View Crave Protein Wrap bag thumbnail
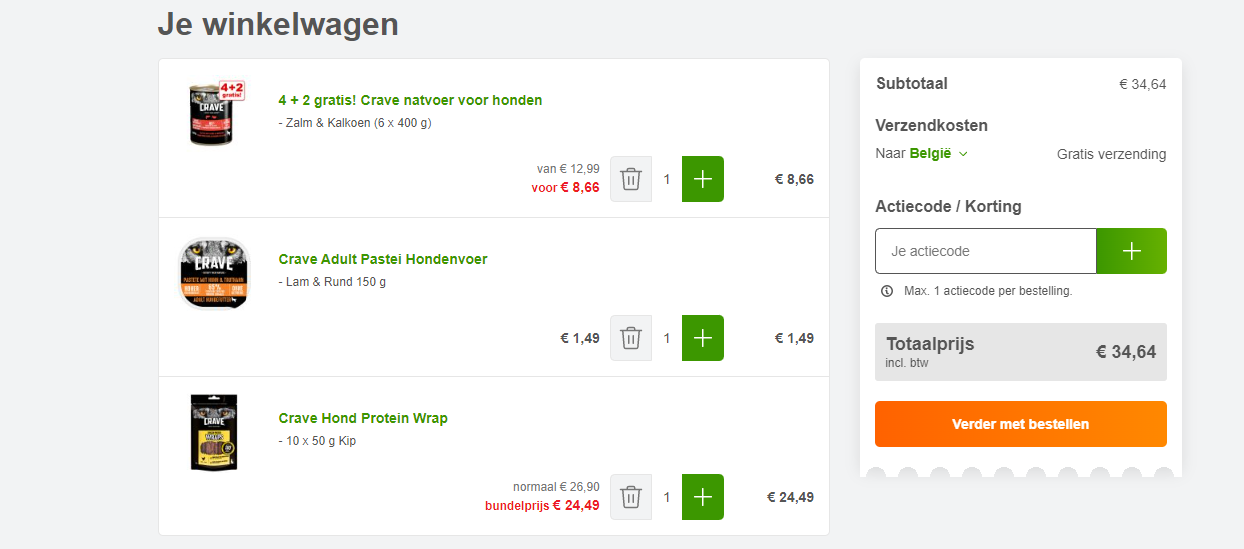This screenshot has width=1244, height=549. click(x=213, y=432)
